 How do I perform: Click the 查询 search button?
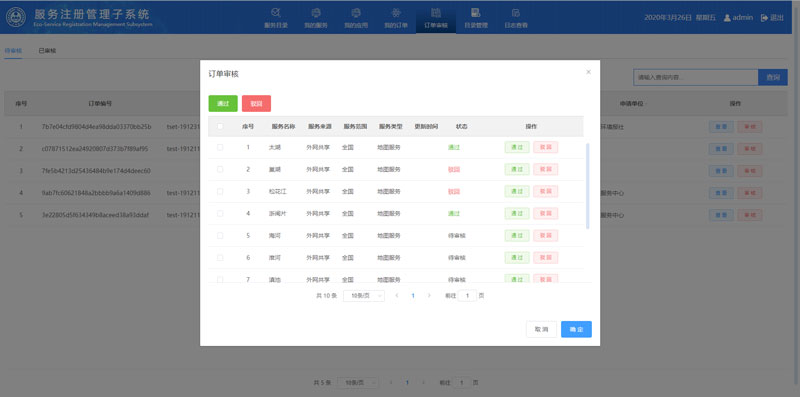point(773,77)
